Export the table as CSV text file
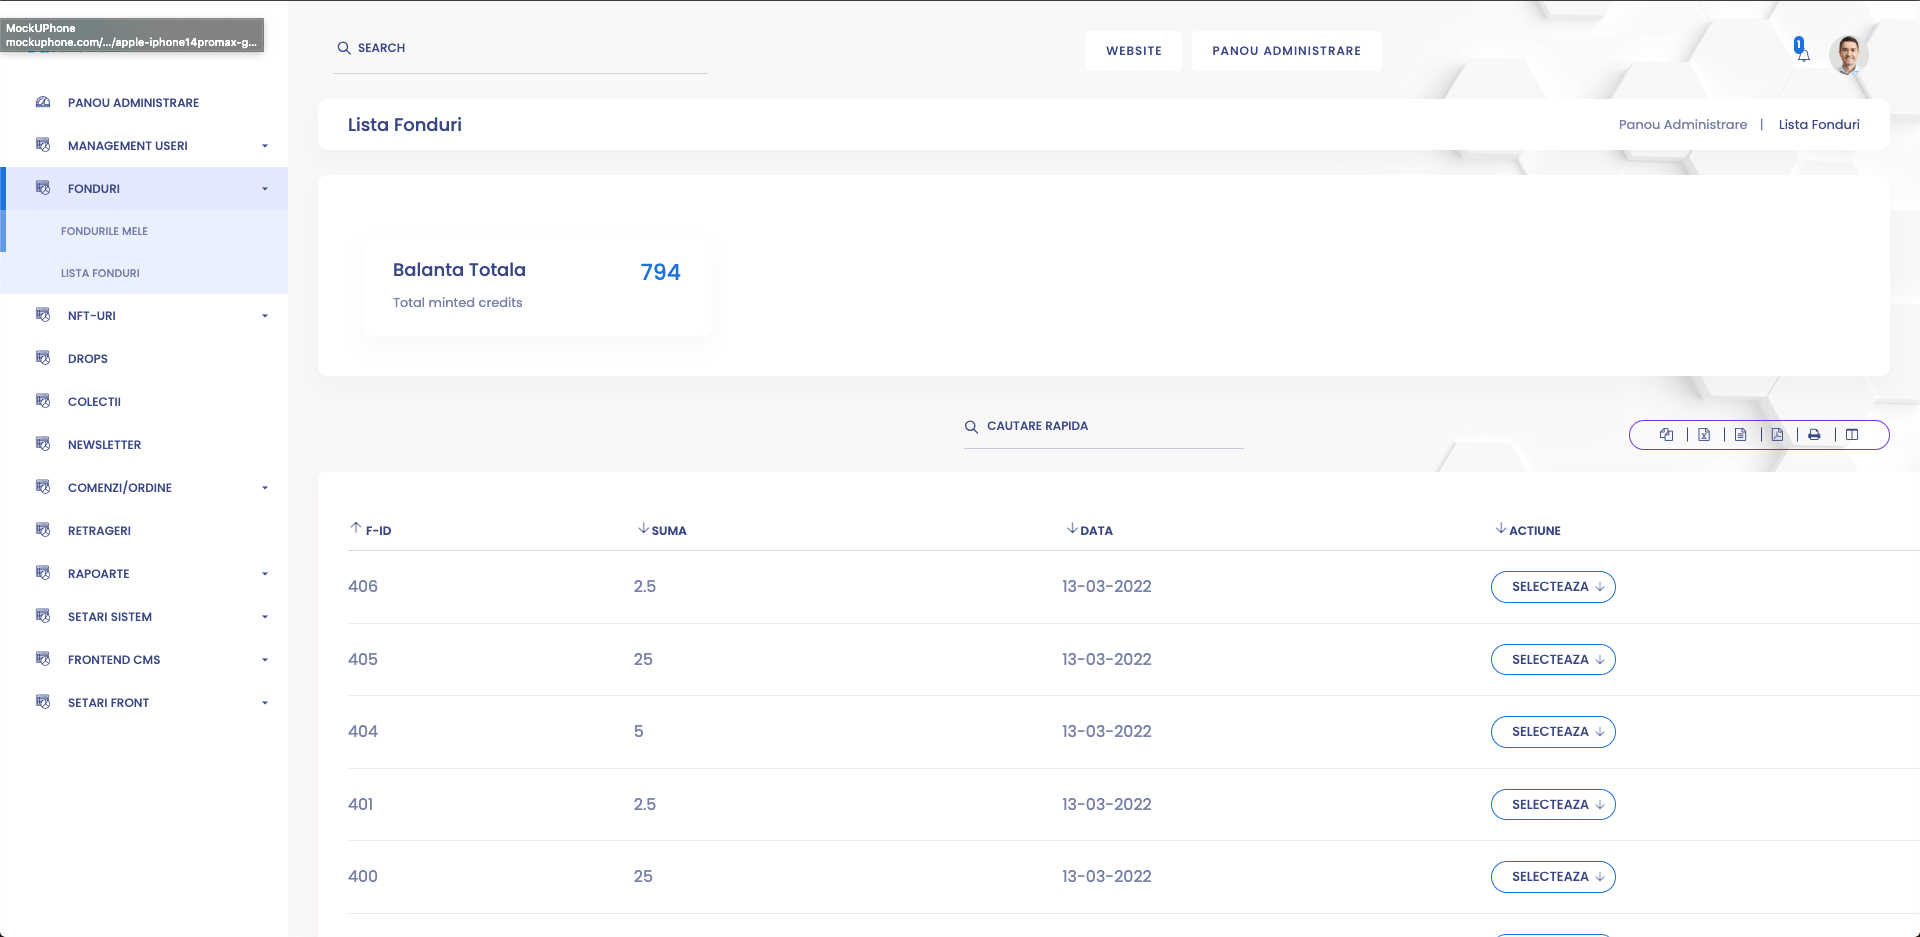The height and width of the screenshot is (937, 1920). [1741, 435]
